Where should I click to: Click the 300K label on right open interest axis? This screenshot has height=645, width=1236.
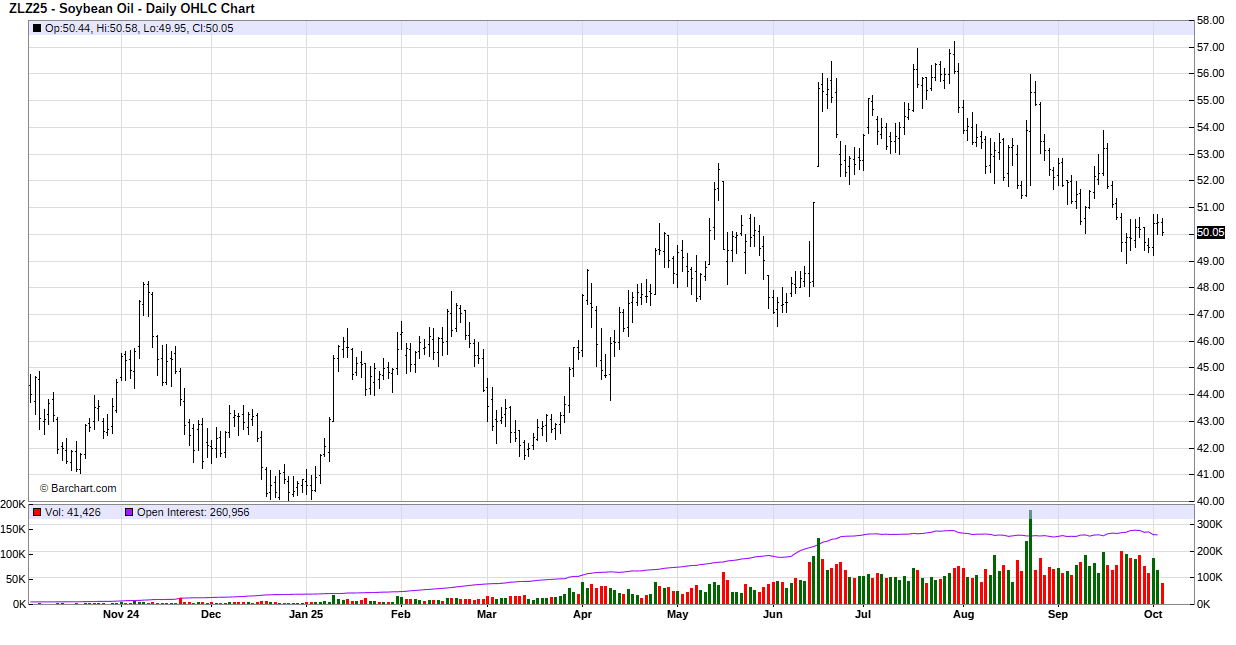point(1211,524)
